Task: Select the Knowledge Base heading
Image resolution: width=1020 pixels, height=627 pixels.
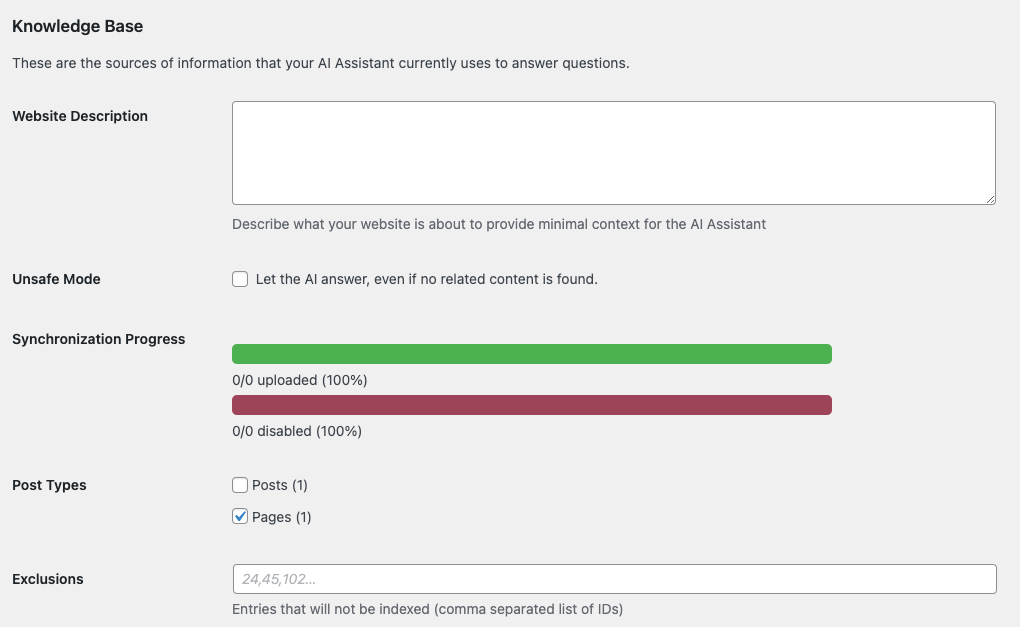Action: click(x=78, y=27)
